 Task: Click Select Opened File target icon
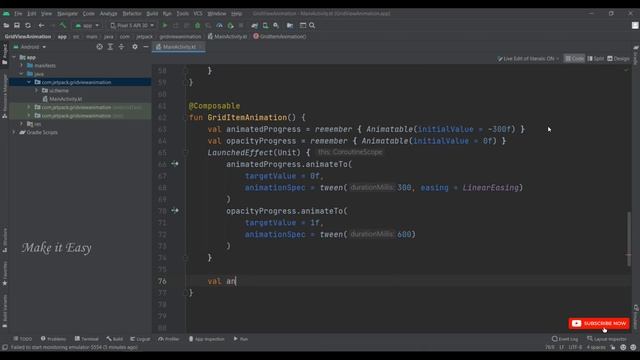tap(100, 47)
